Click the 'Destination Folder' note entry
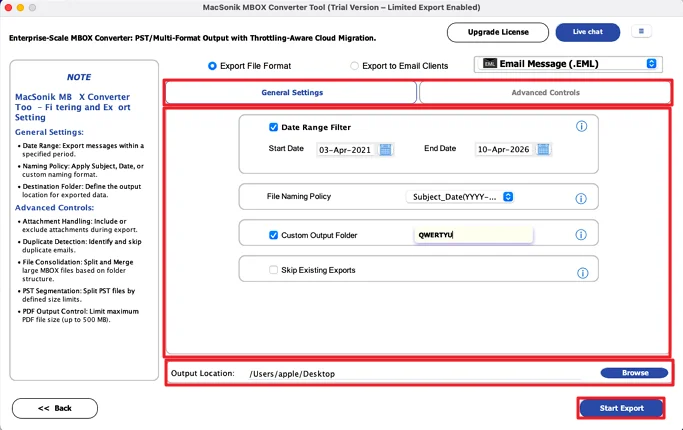The width and height of the screenshot is (683, 430). point(81,190)
